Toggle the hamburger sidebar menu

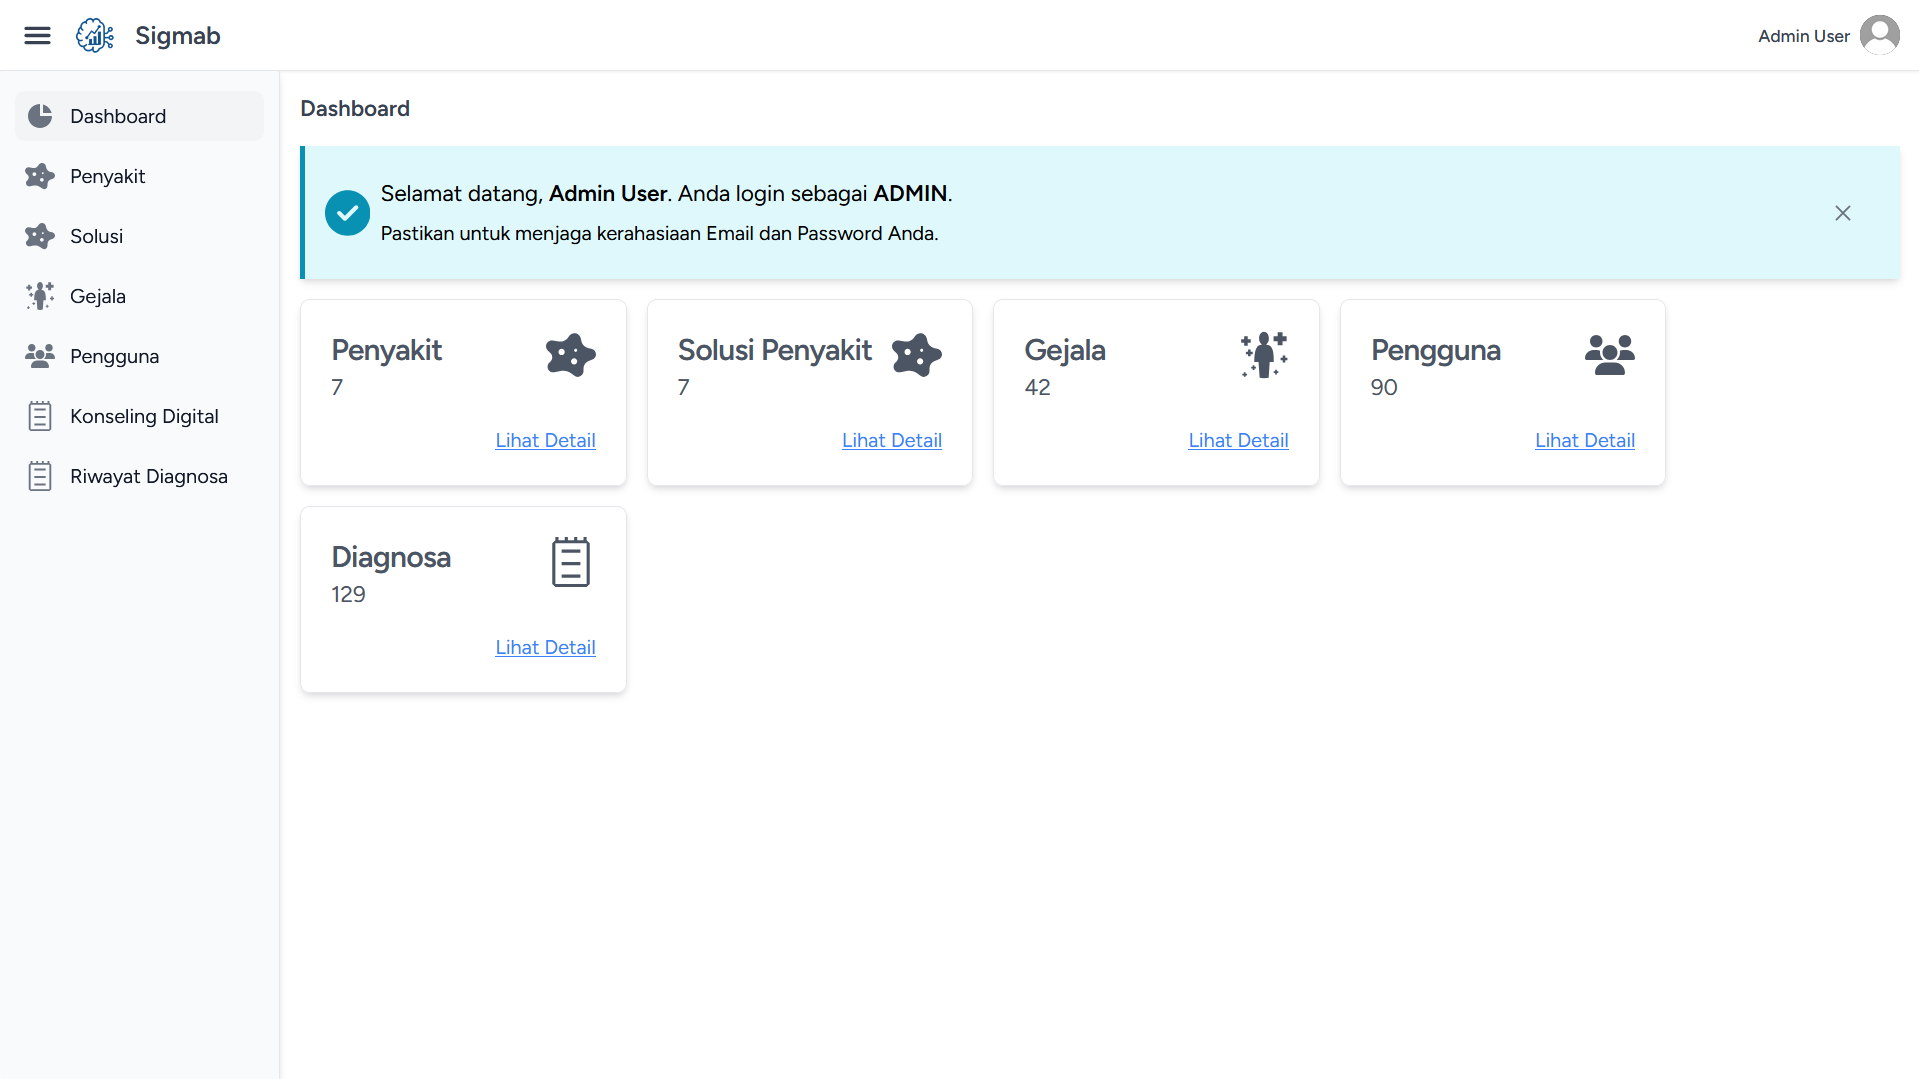point(37,36)
